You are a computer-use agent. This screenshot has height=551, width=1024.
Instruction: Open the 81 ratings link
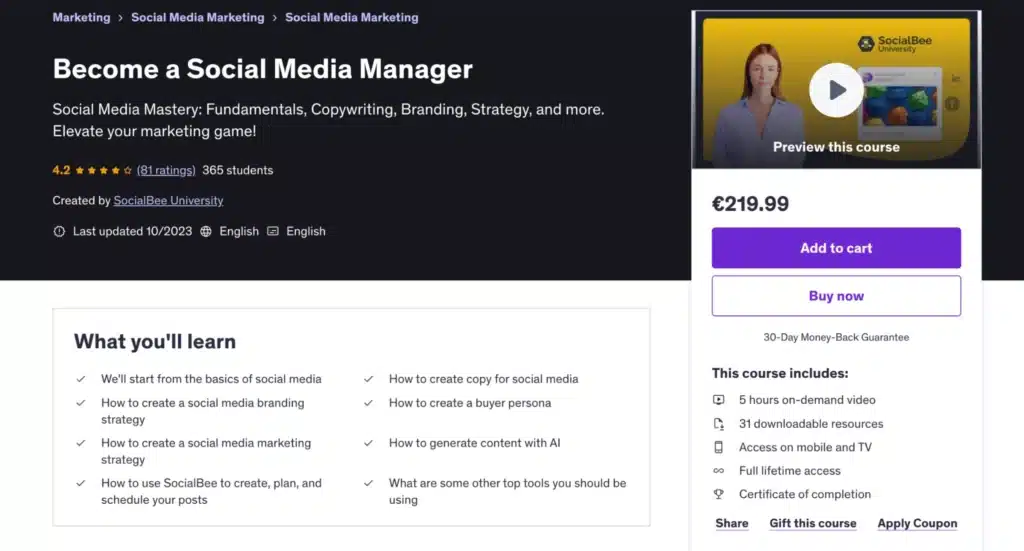tap(166, 170)
